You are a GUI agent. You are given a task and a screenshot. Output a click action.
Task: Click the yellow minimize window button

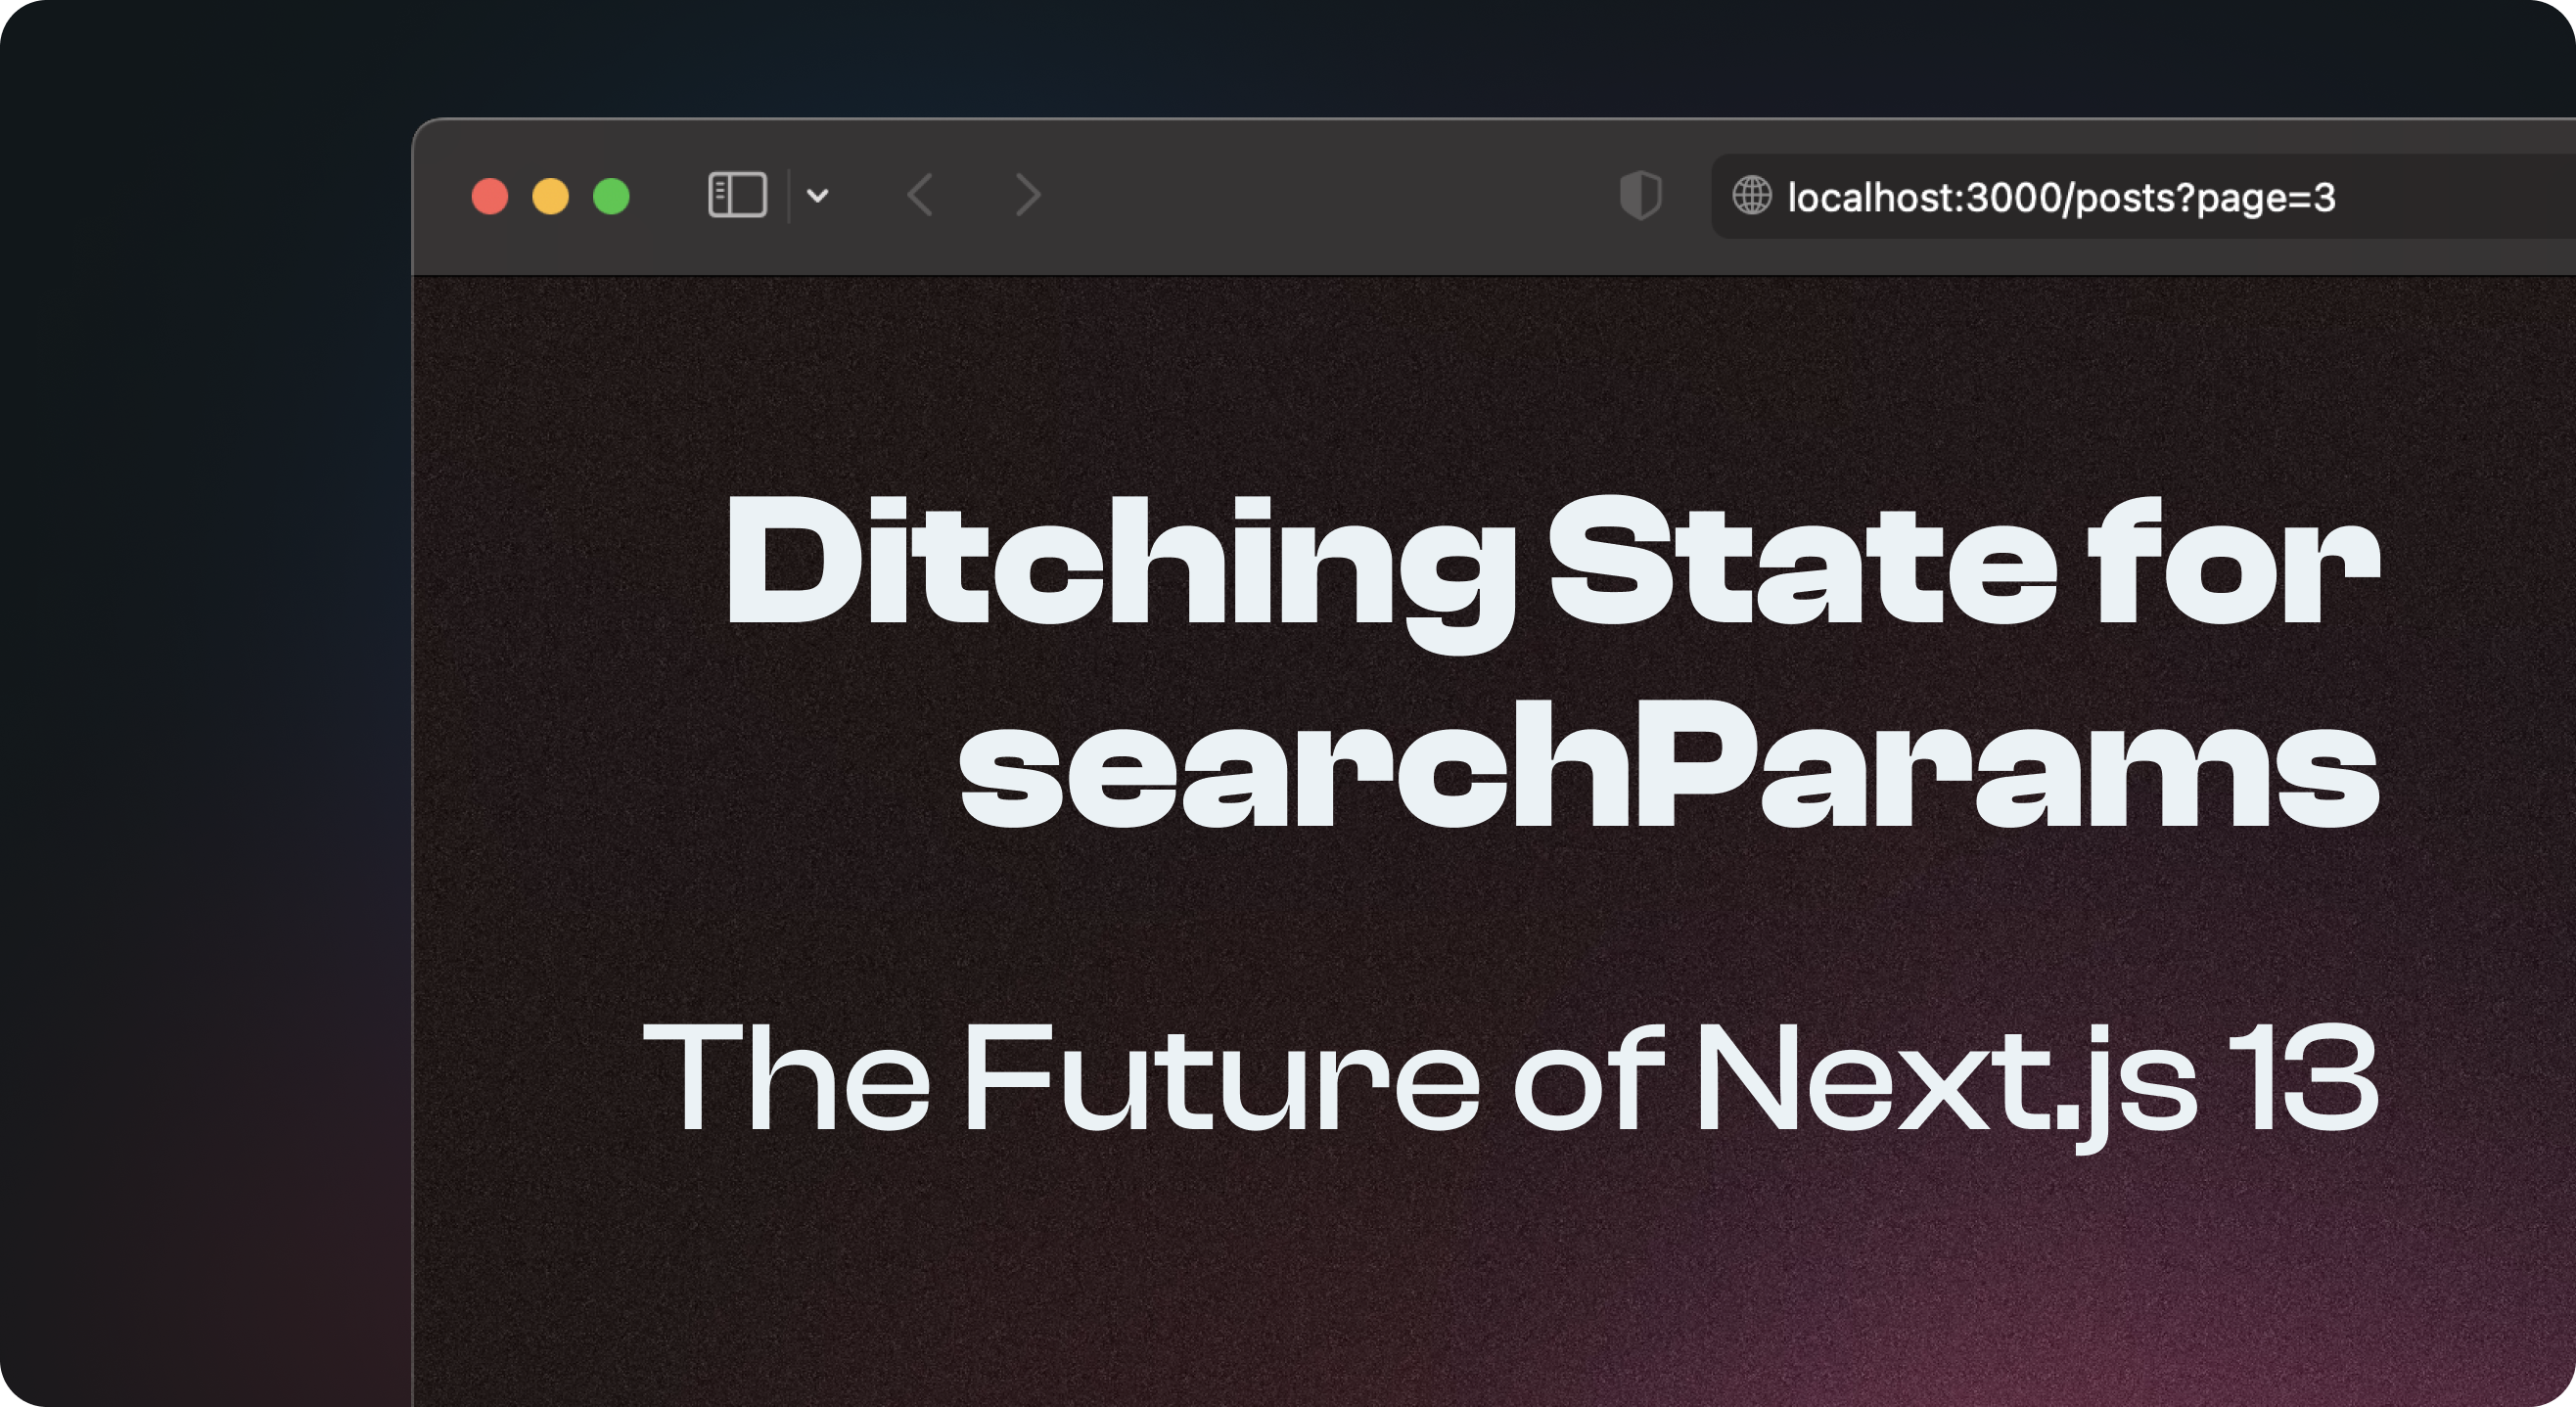(x=550, y=196)
